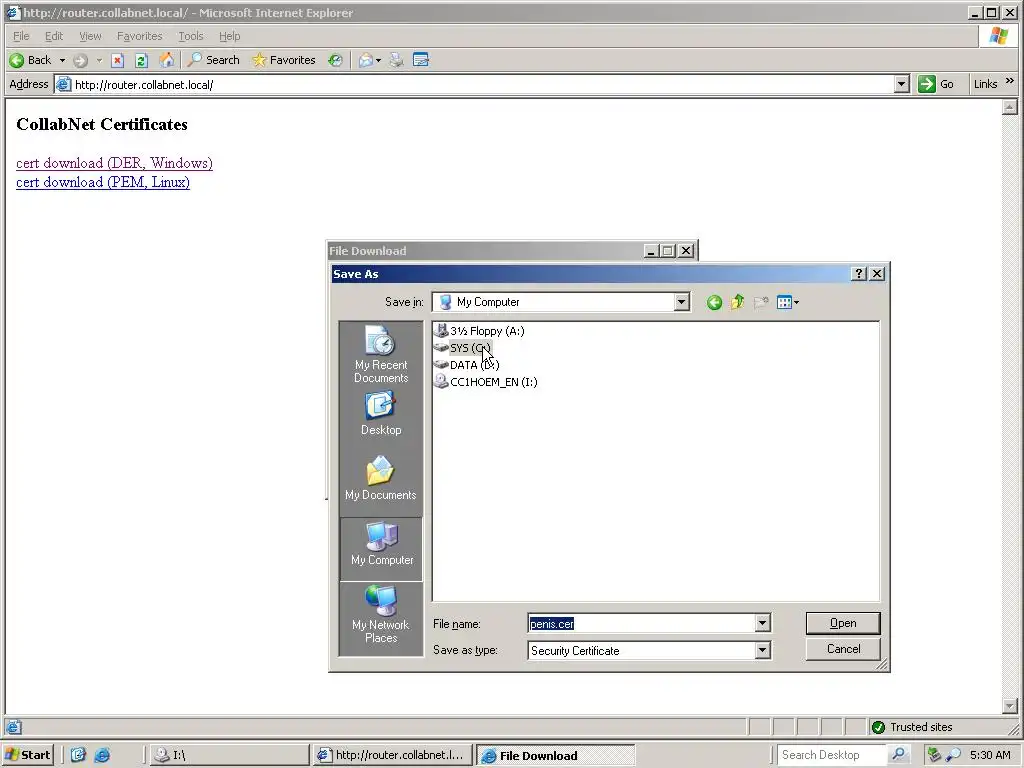Open the Forward button history dropdown arrow
1024x768 pixels.
99,61
